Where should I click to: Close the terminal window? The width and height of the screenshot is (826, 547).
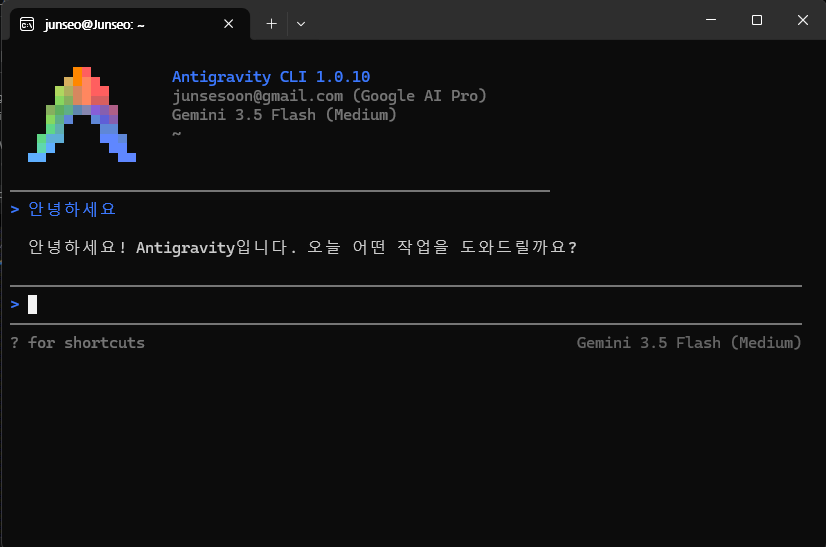(803, 20)
